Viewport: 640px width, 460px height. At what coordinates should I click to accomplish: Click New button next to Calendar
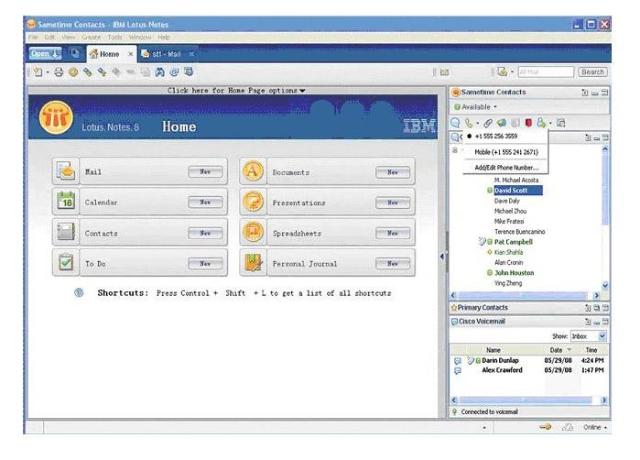click(x=206, y=202)
